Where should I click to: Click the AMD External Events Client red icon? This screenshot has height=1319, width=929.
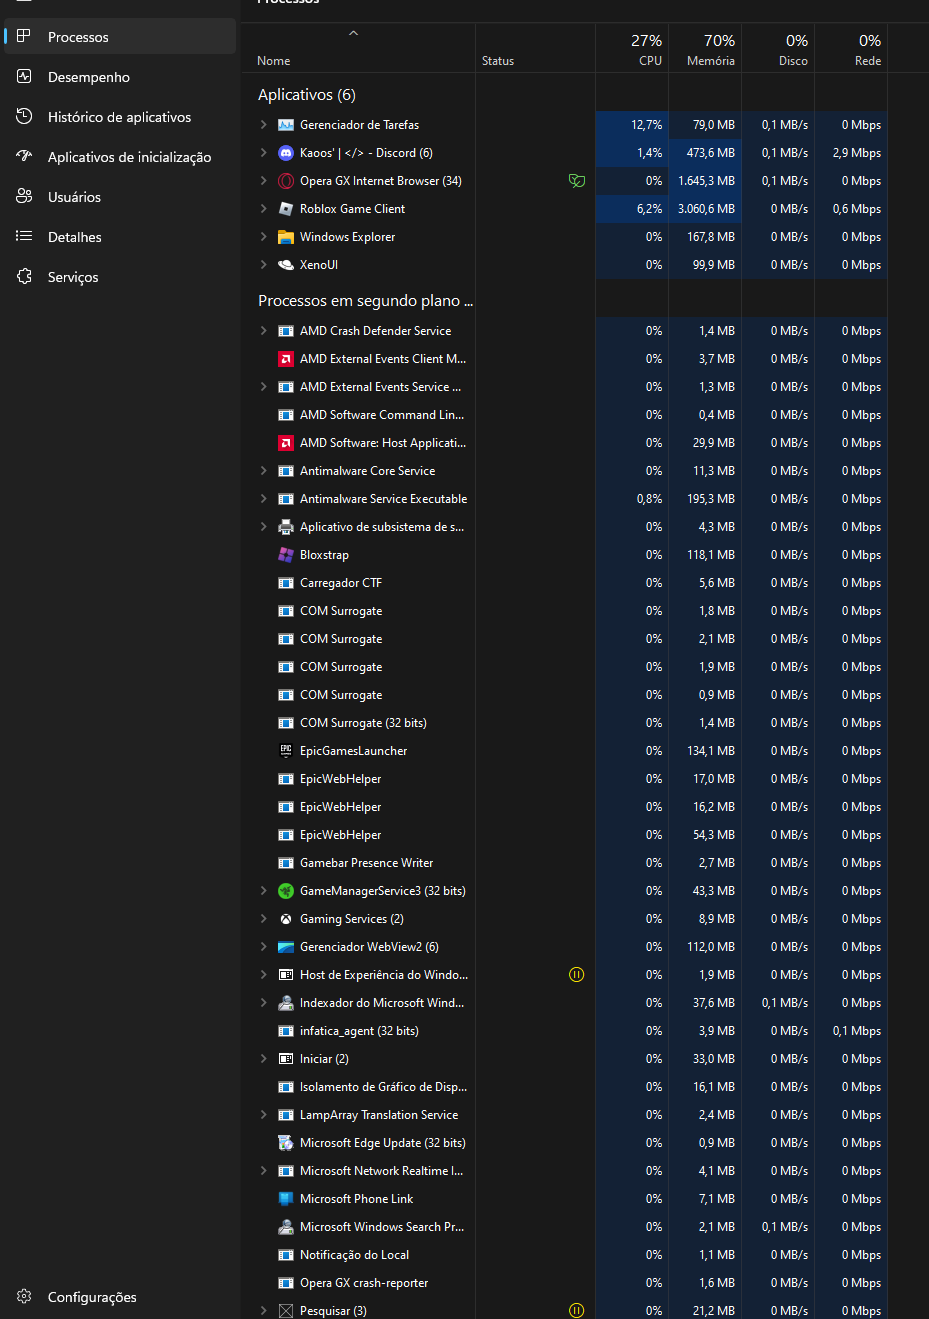tap(286, 359)
